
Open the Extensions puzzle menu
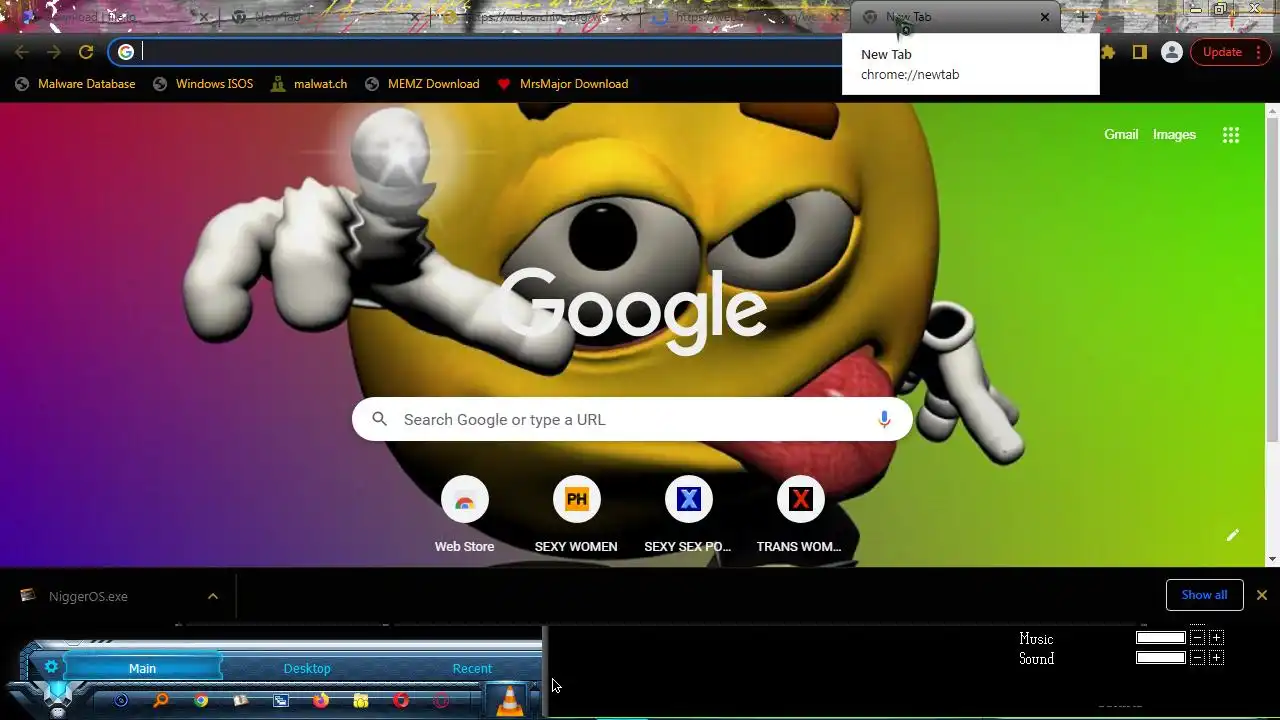(x=1108, y=52)
